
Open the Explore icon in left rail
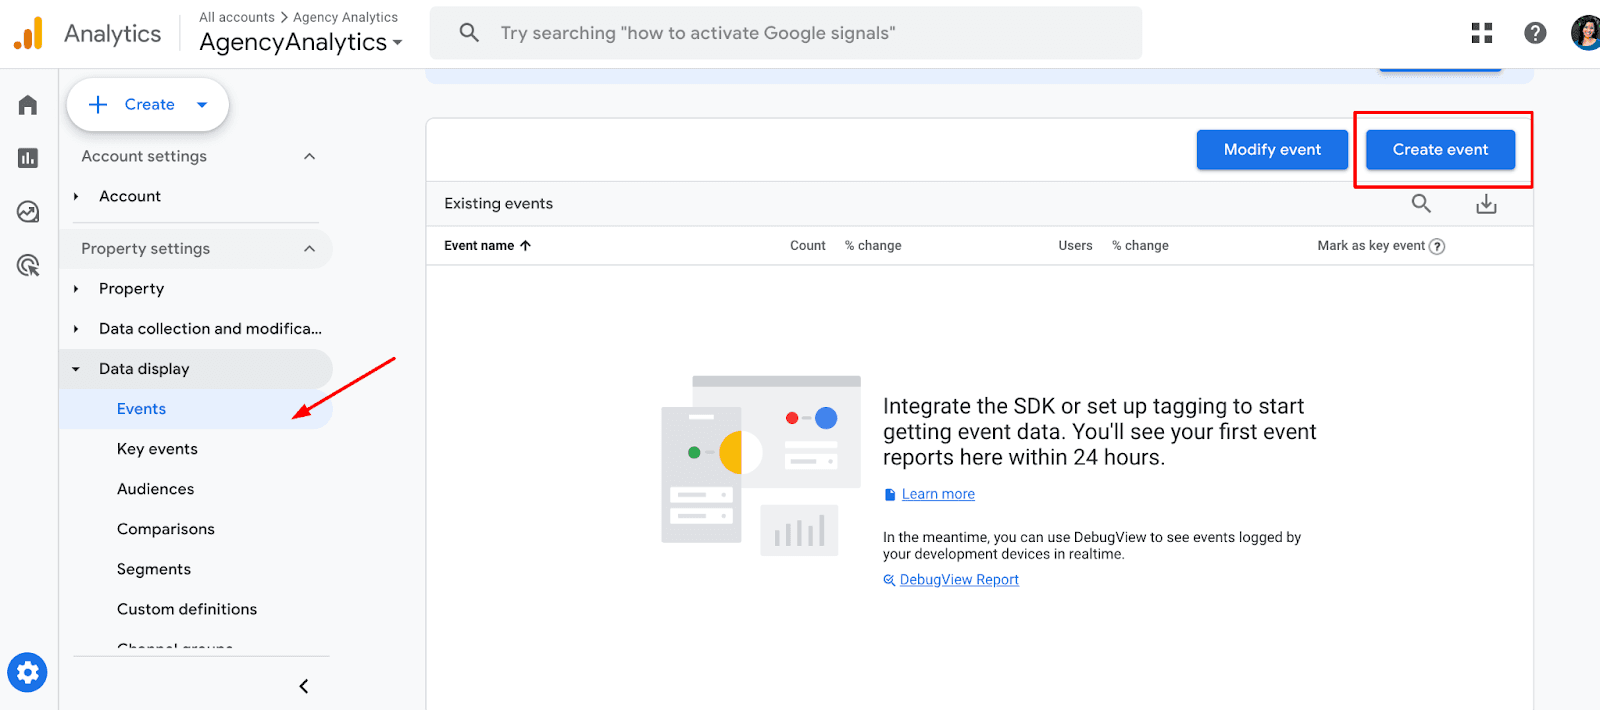click(x=28, y=212)
